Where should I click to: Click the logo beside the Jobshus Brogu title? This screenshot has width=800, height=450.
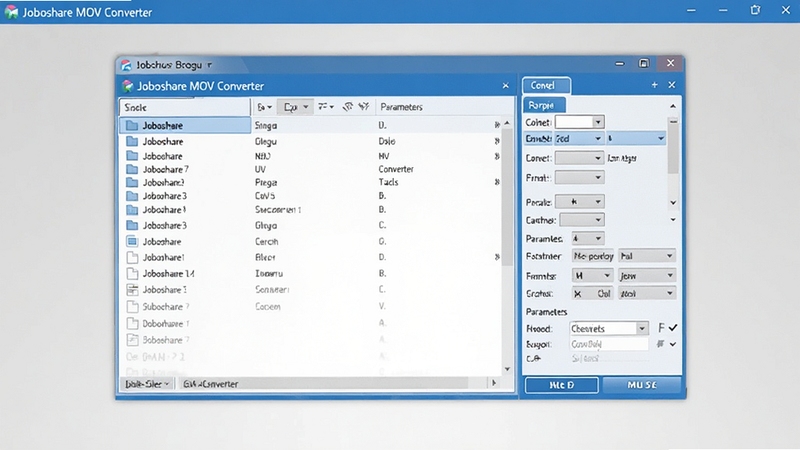(126, 65)
